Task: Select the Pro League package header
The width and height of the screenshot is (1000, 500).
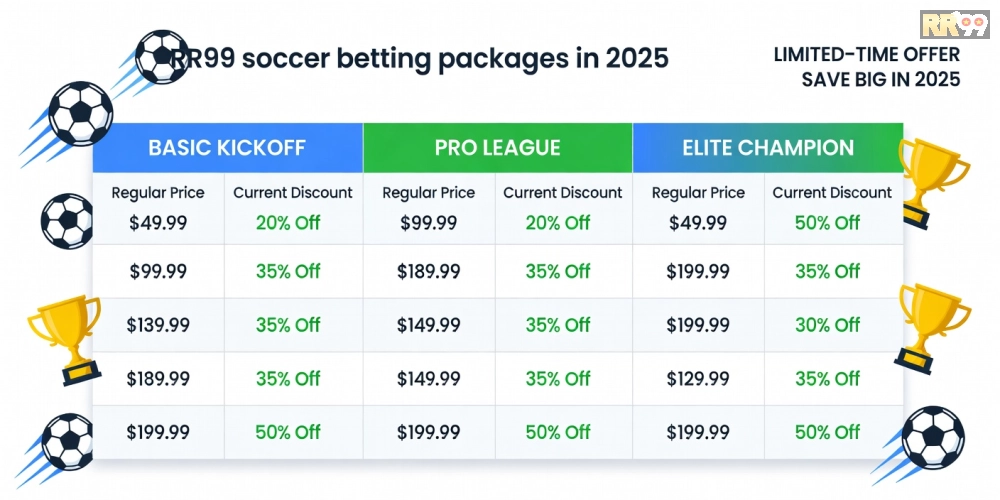Action: pyautogui.click(x=497, y=148)
